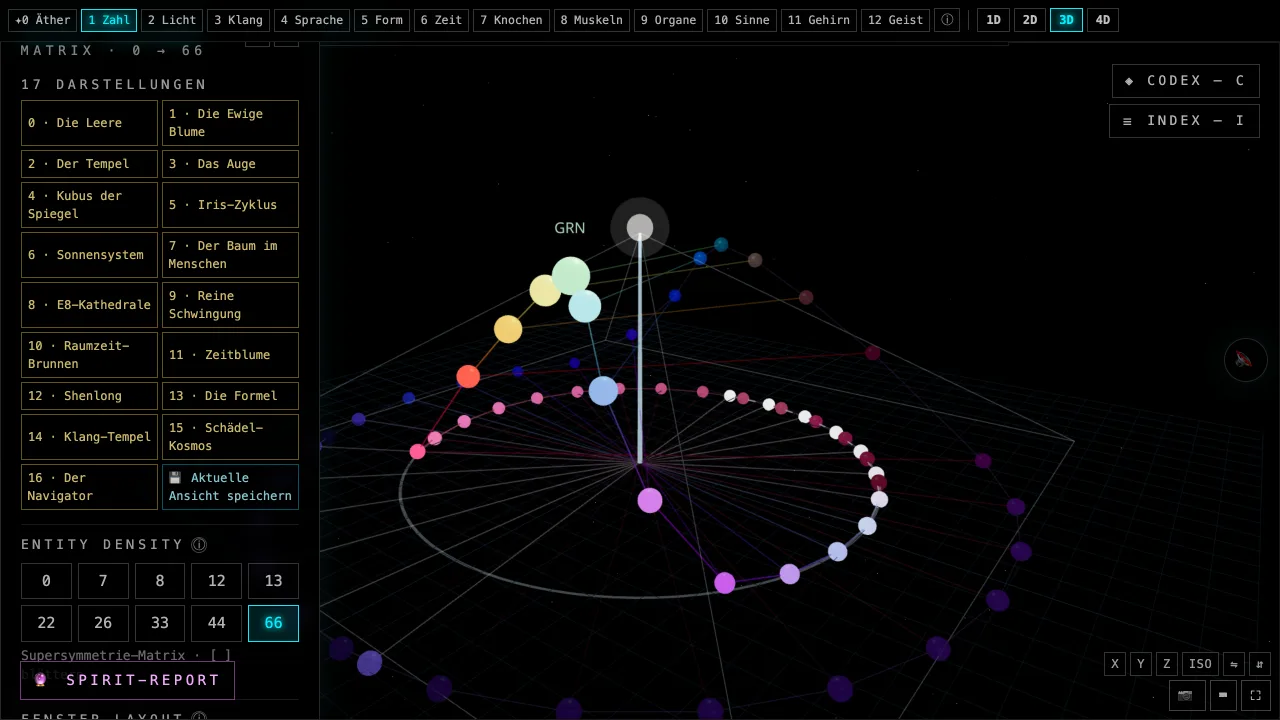1280x720 pixels.
Task: Enter fullscreen using the corner-brackets icon
Action: [1256, 695]
